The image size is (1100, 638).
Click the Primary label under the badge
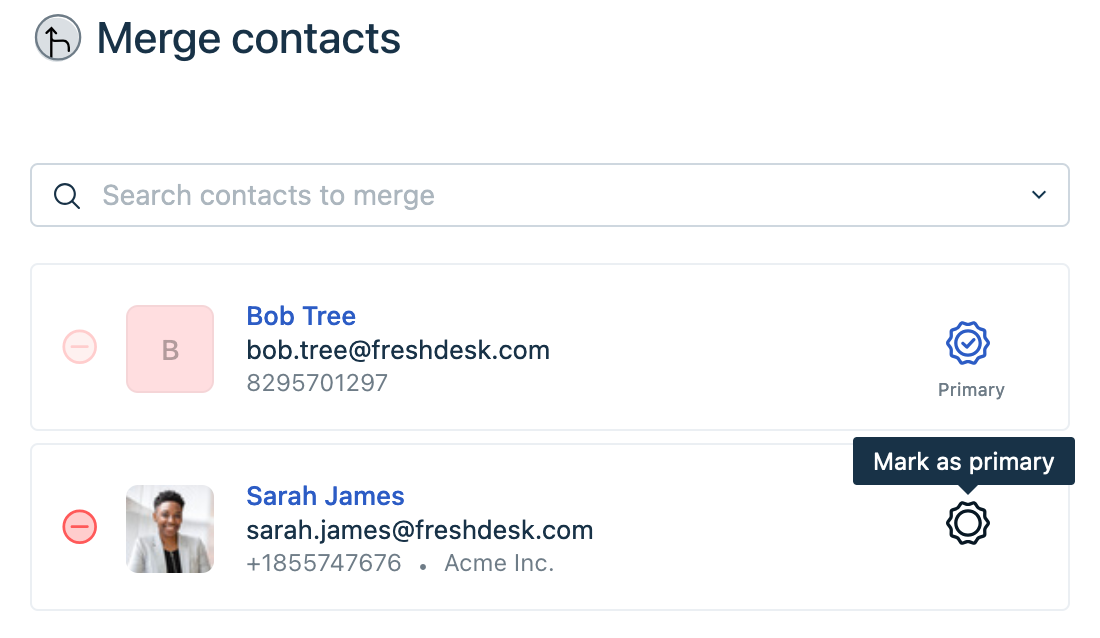(x=970, y=389)
